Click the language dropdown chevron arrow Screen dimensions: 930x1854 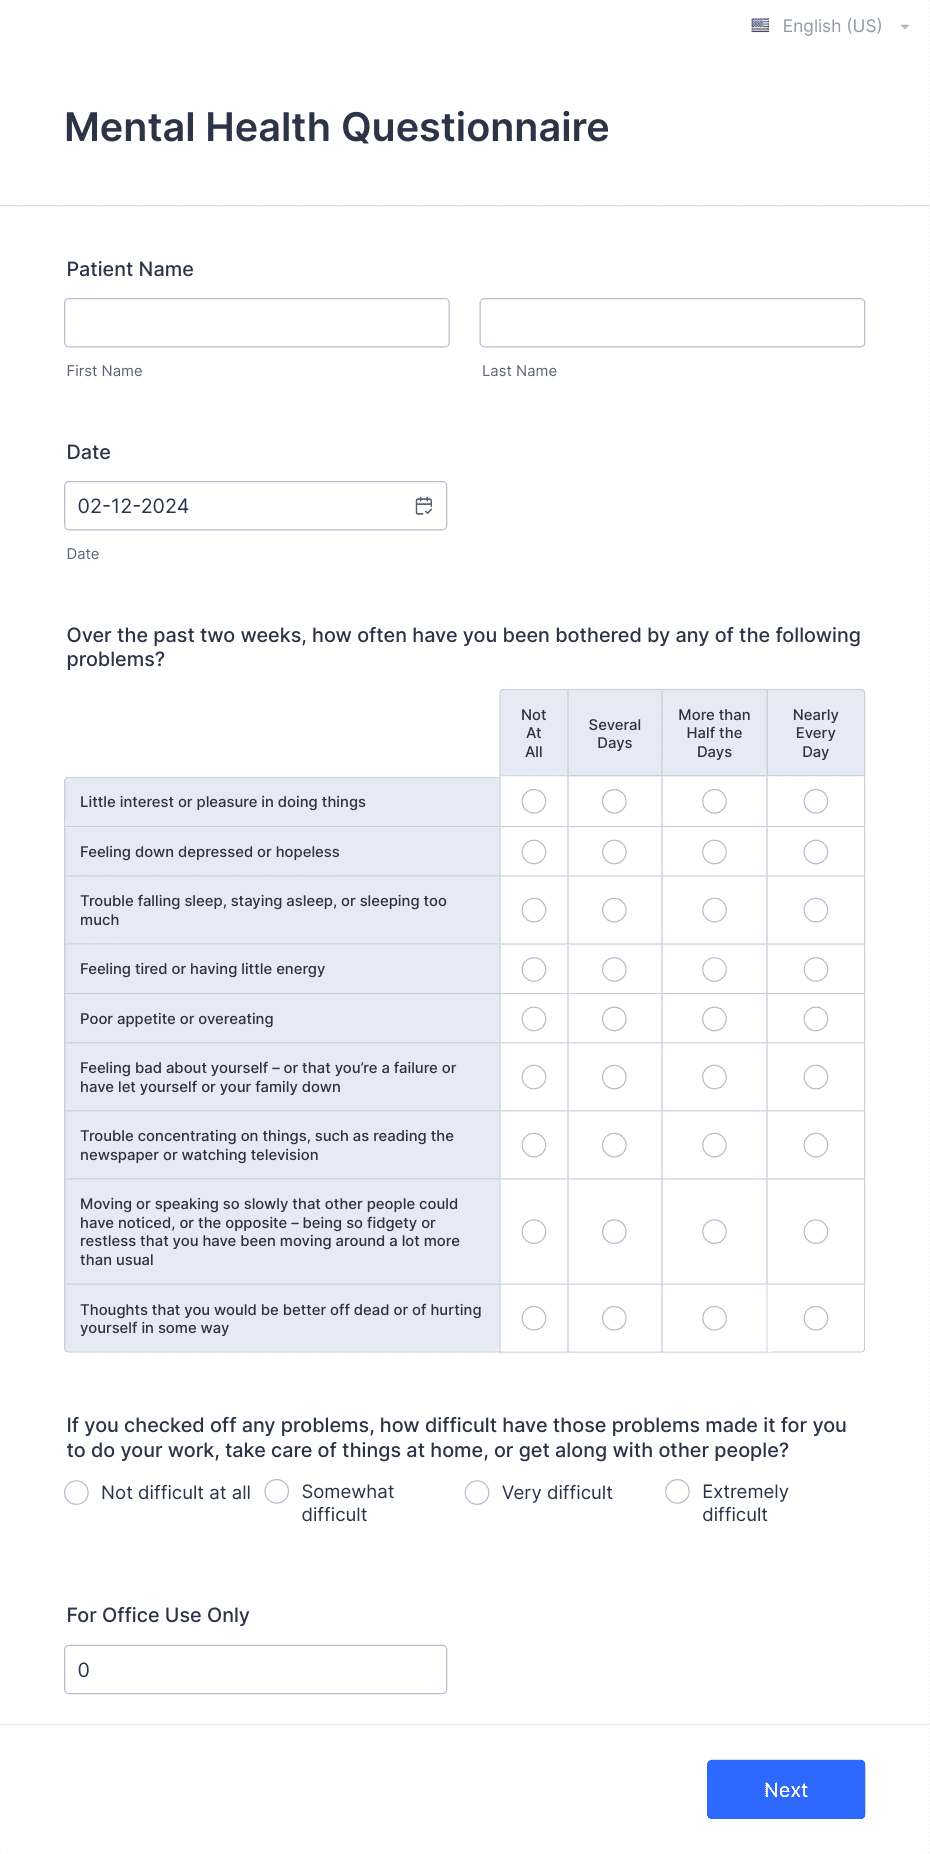904,27
